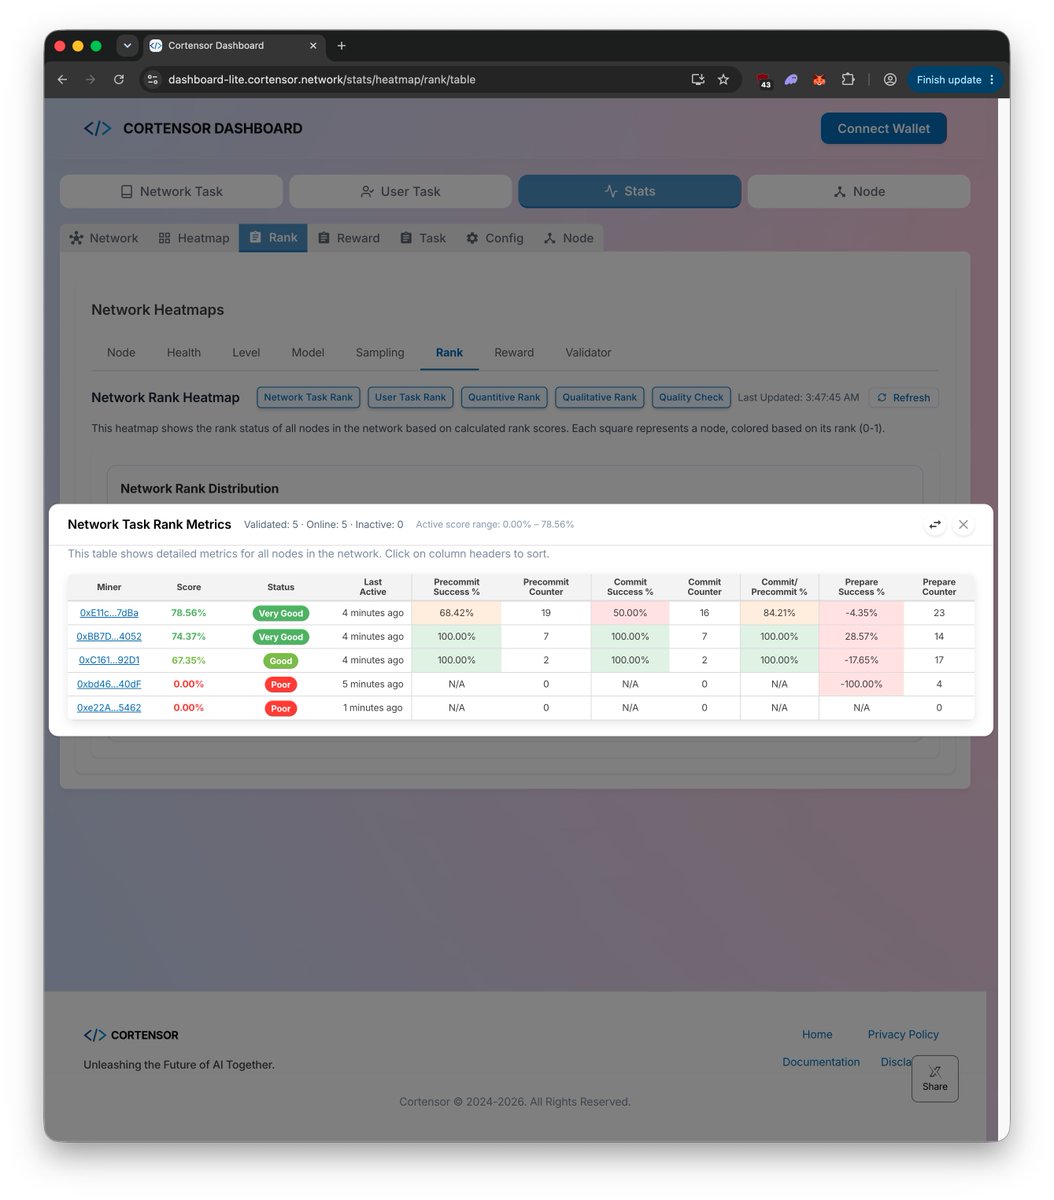The height and width of the screenshot is (1200, 1054).
Task: Open the Node main tab
Action: 859,191
